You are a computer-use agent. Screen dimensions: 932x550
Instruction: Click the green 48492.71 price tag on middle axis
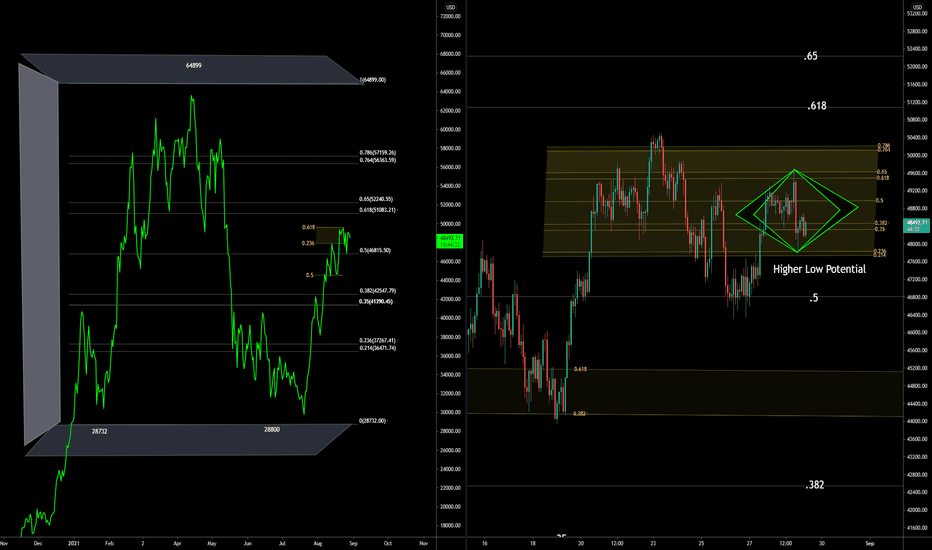click(x=449, y=241)
